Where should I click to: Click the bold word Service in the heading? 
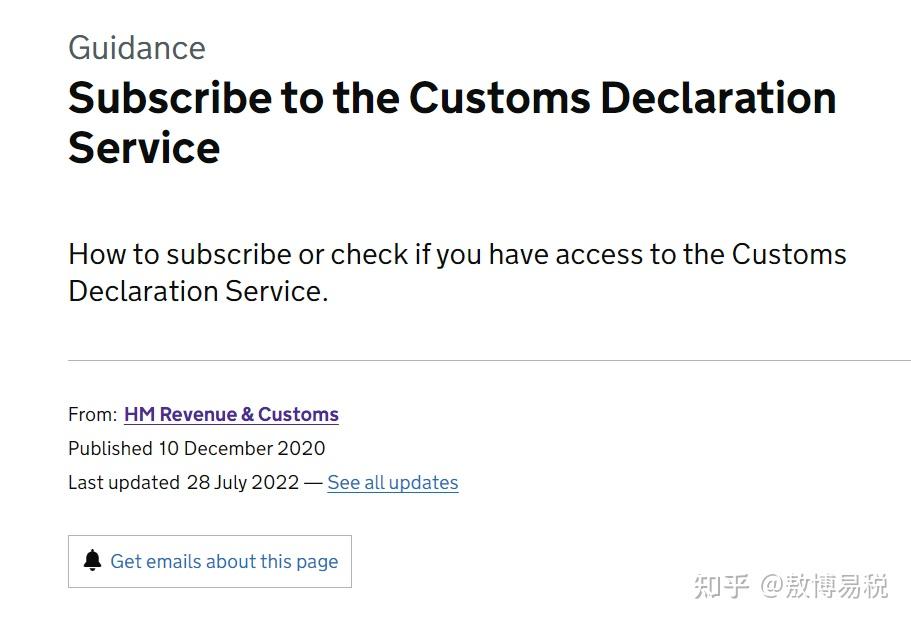tap(144, 148)
